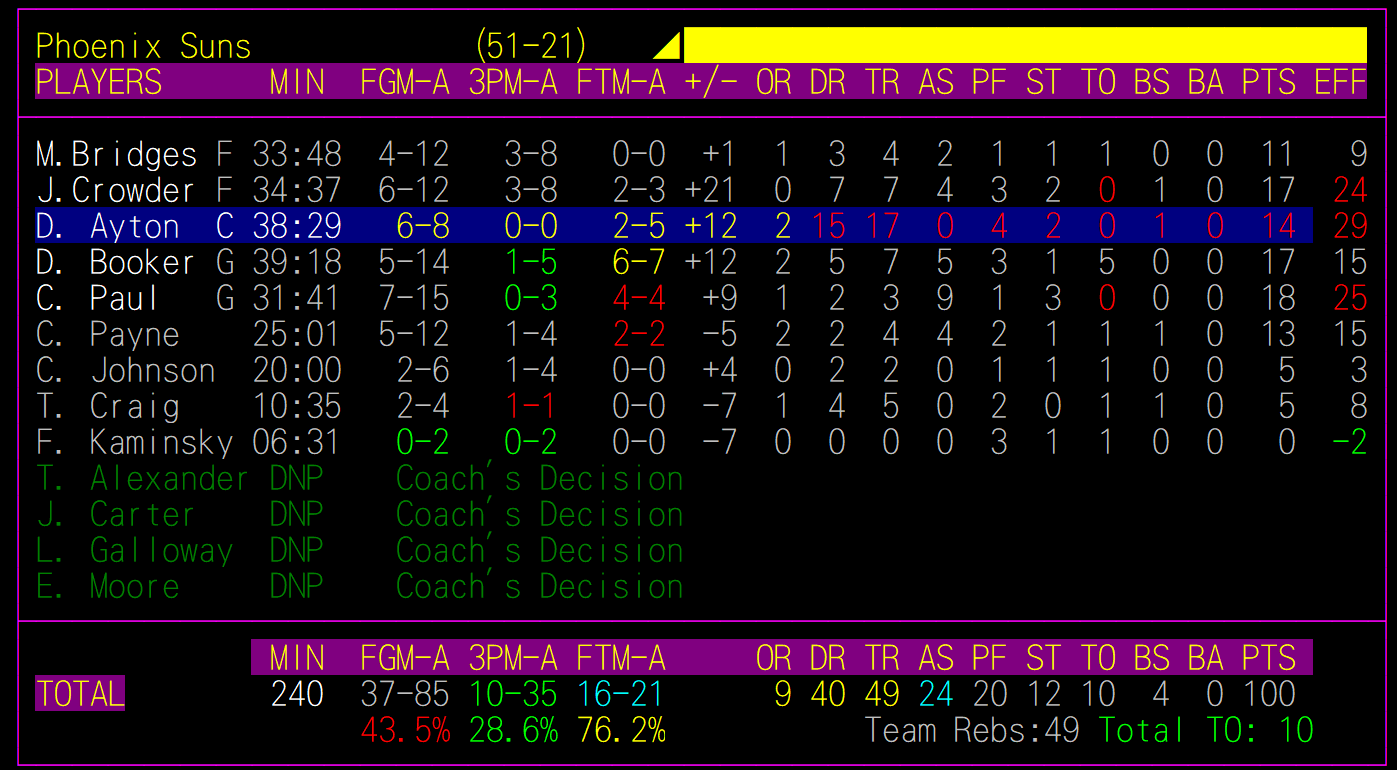Select Paul's field goals value 7-15

[414, 298]
